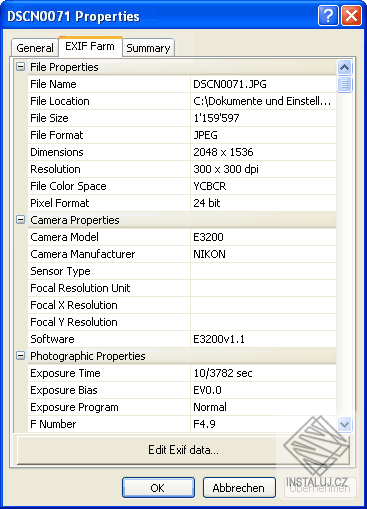
Task: Select the Camera Manufacturer row label
Action: point(83,254)
